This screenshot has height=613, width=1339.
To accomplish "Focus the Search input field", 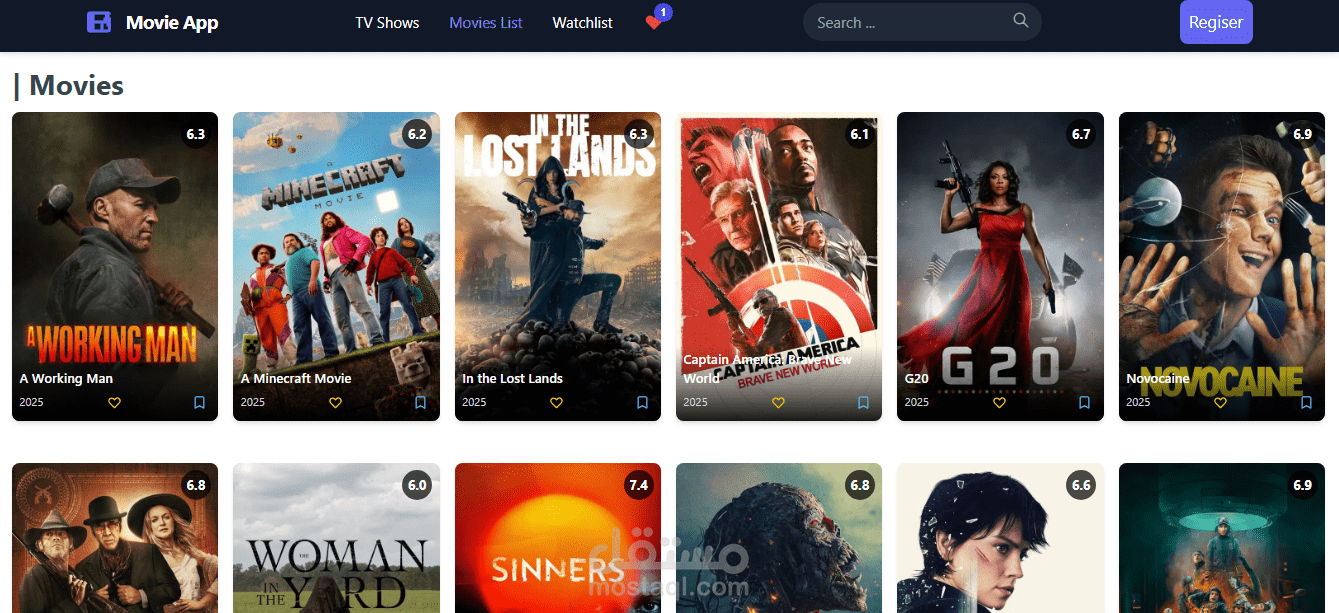I will [x=922, y=22].
